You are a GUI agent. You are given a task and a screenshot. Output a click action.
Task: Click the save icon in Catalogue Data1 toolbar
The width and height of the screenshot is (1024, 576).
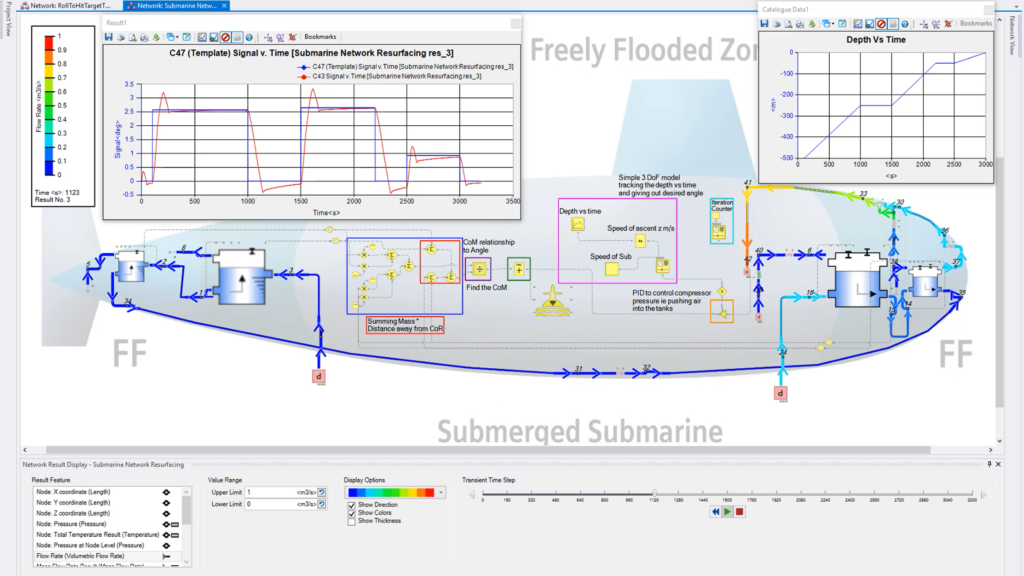(767, 23)
